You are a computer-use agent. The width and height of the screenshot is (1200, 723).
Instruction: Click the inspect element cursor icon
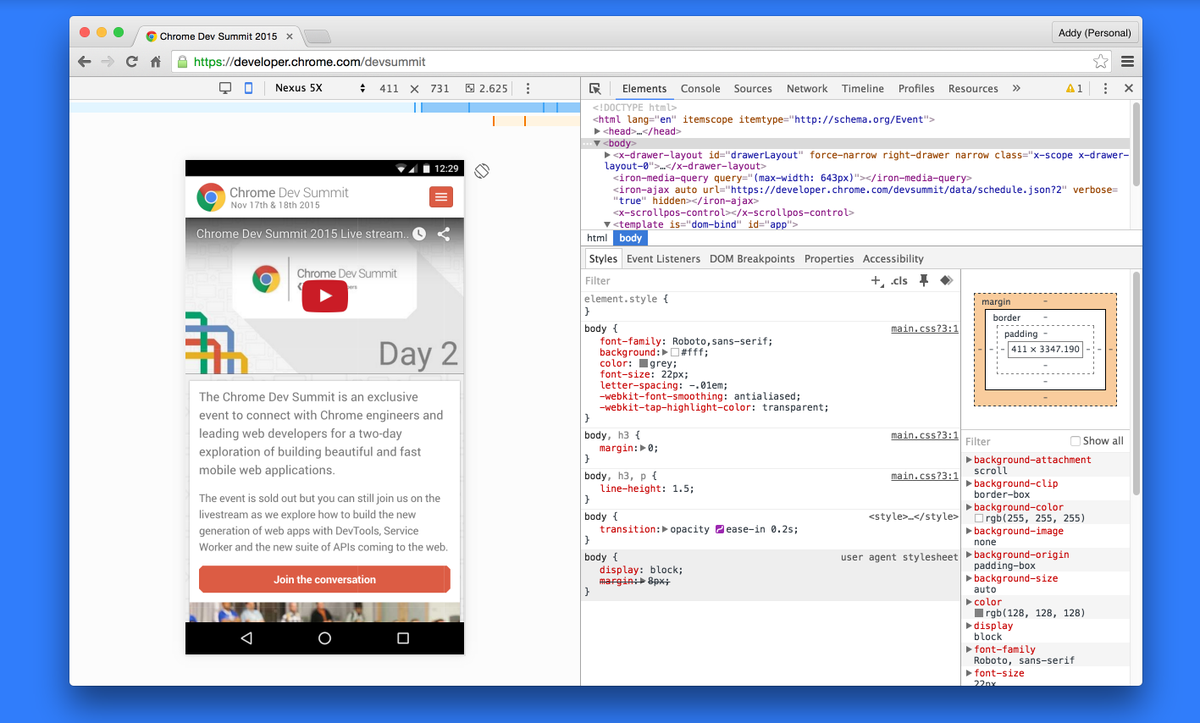click(595, 88)
